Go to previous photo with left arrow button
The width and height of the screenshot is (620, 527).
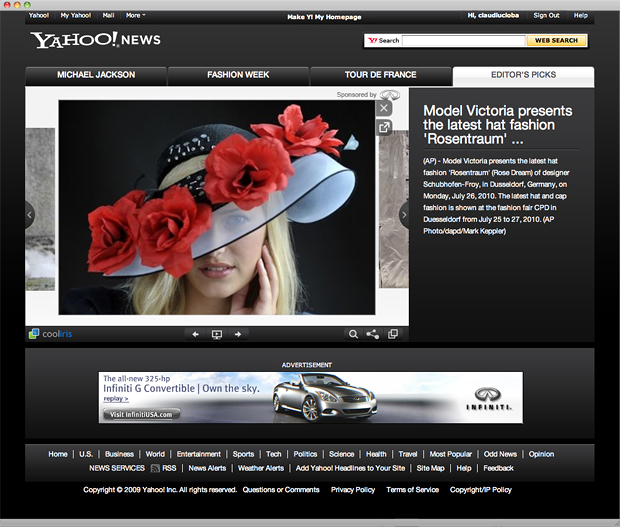[x=196, y=334]
